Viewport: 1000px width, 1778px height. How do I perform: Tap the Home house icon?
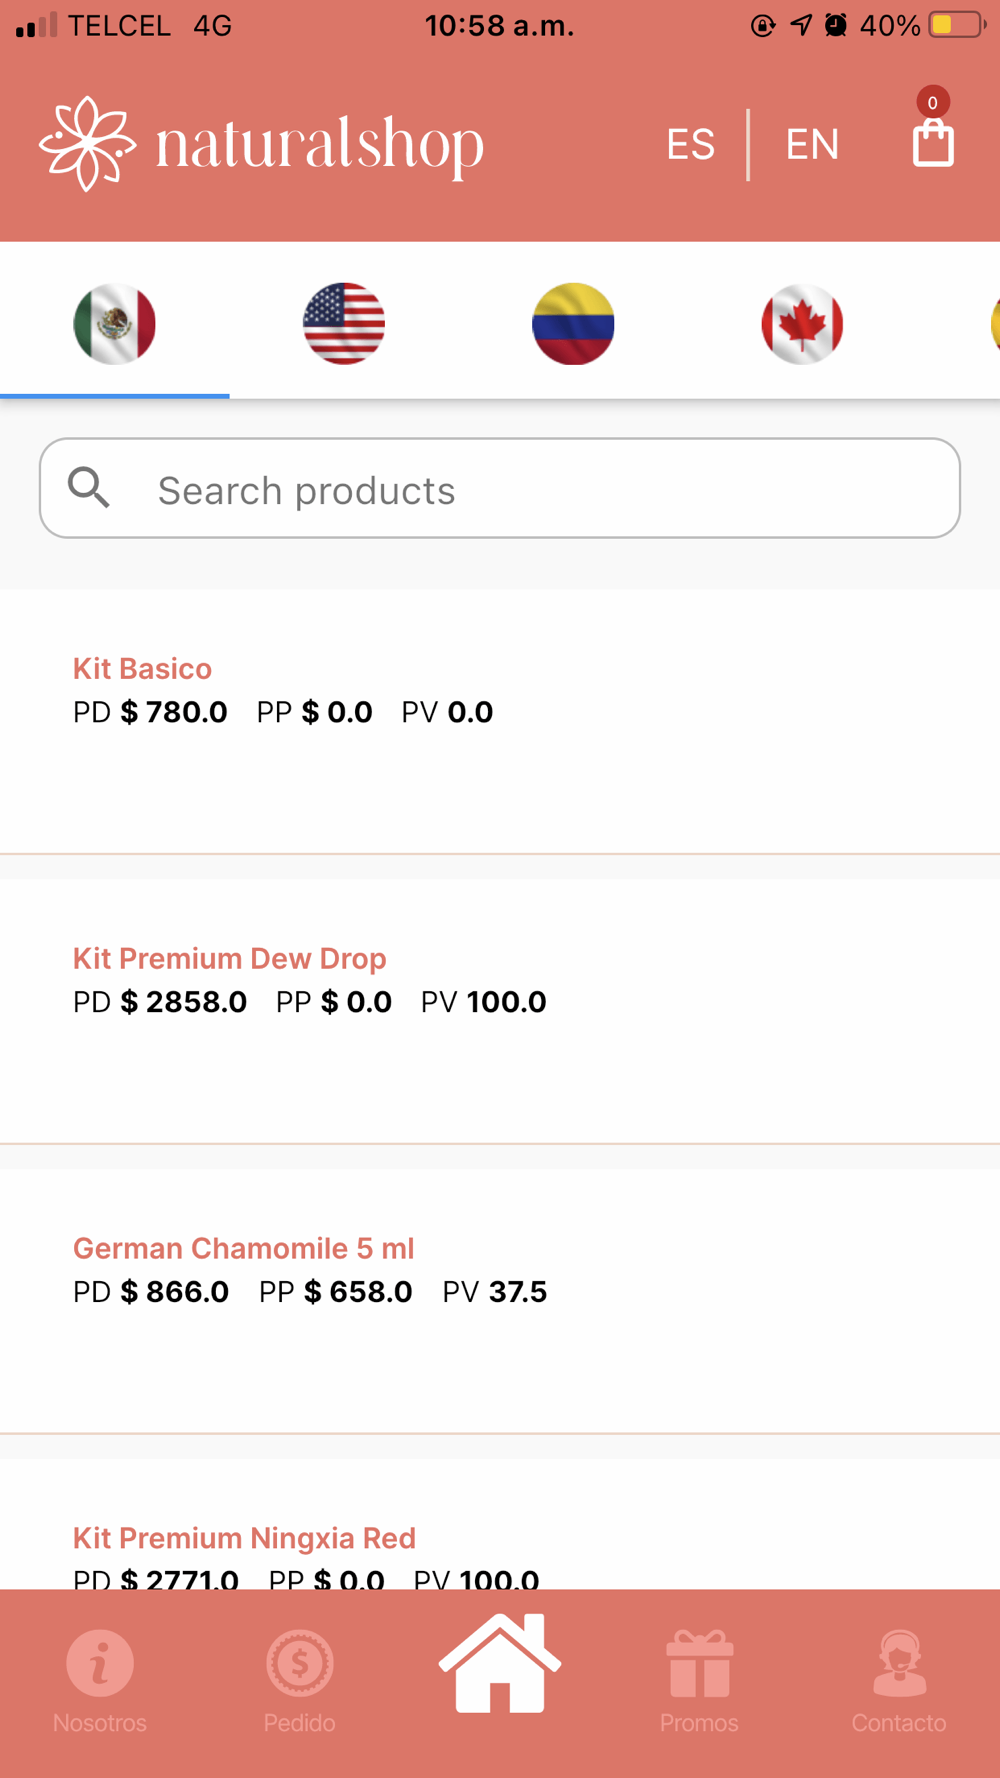(500, 1665)
